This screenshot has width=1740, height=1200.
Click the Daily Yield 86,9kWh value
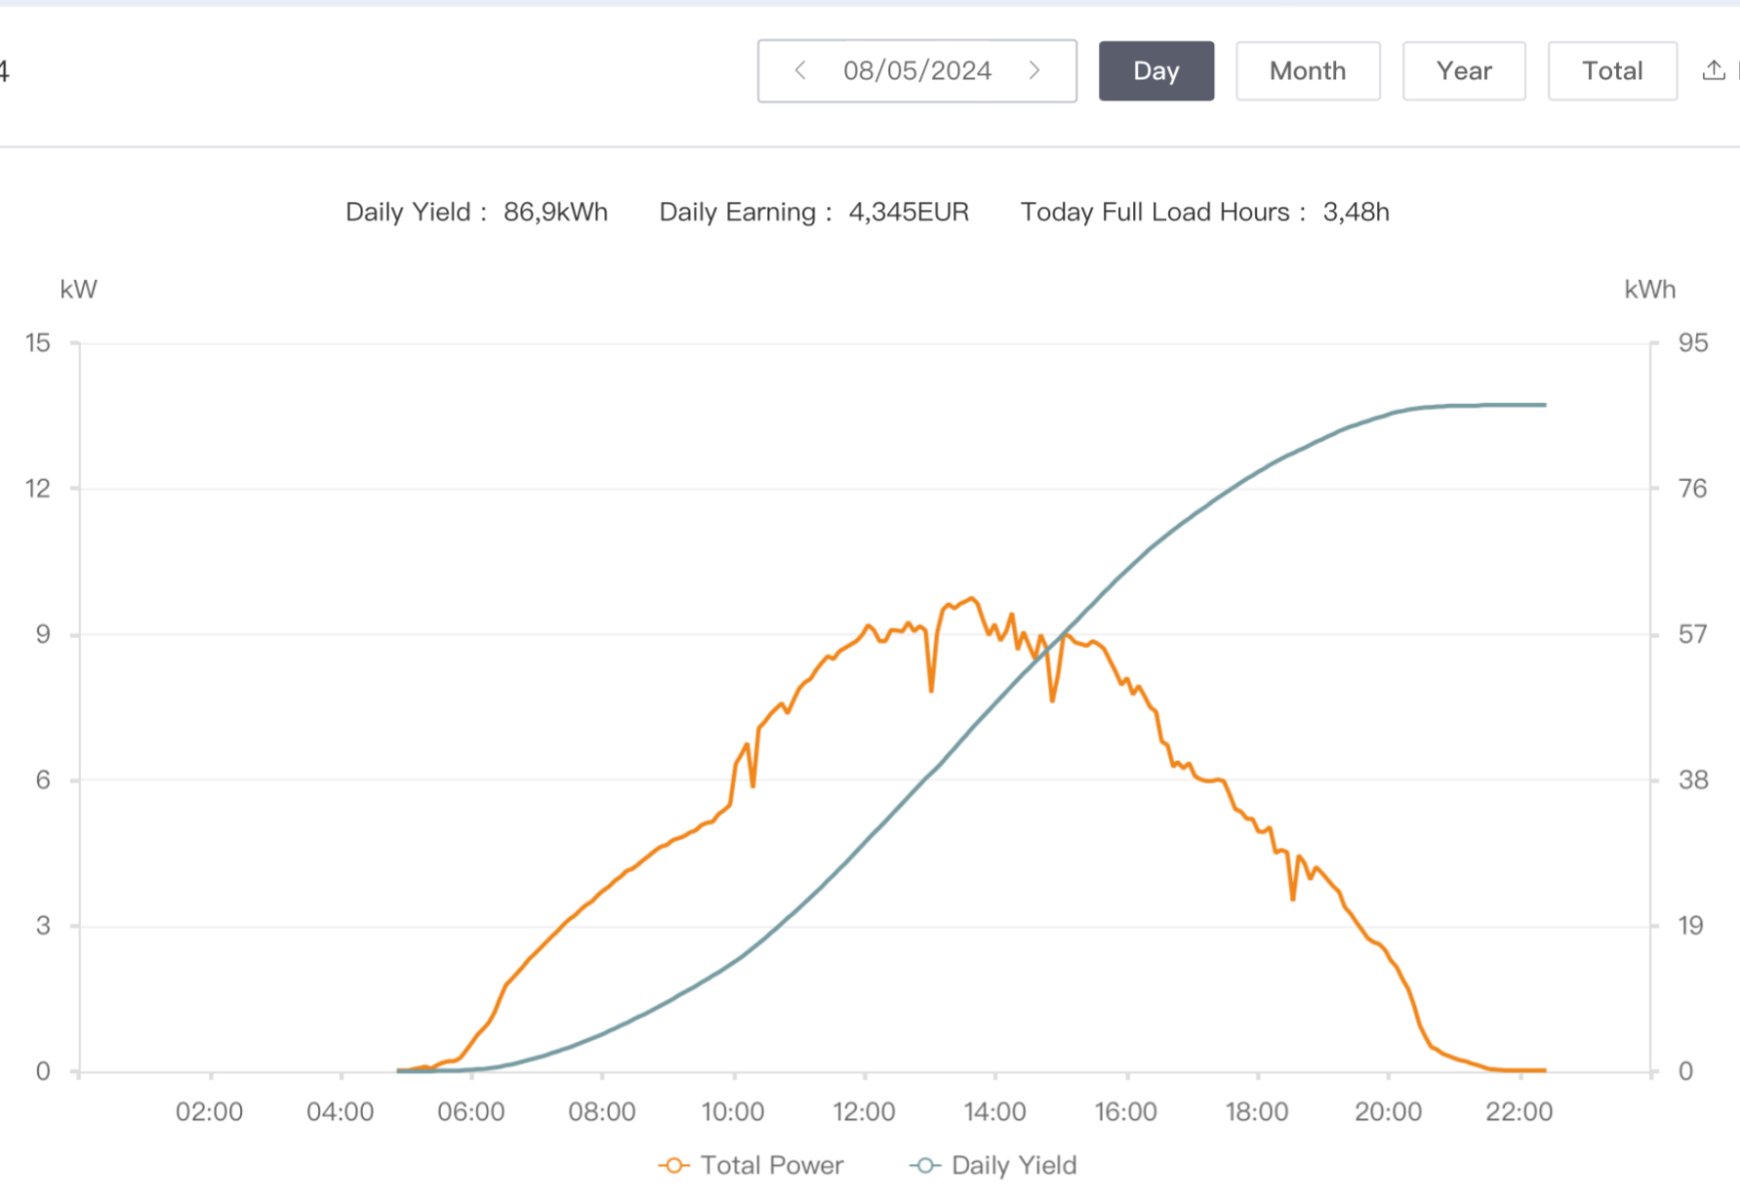point(555,212)
